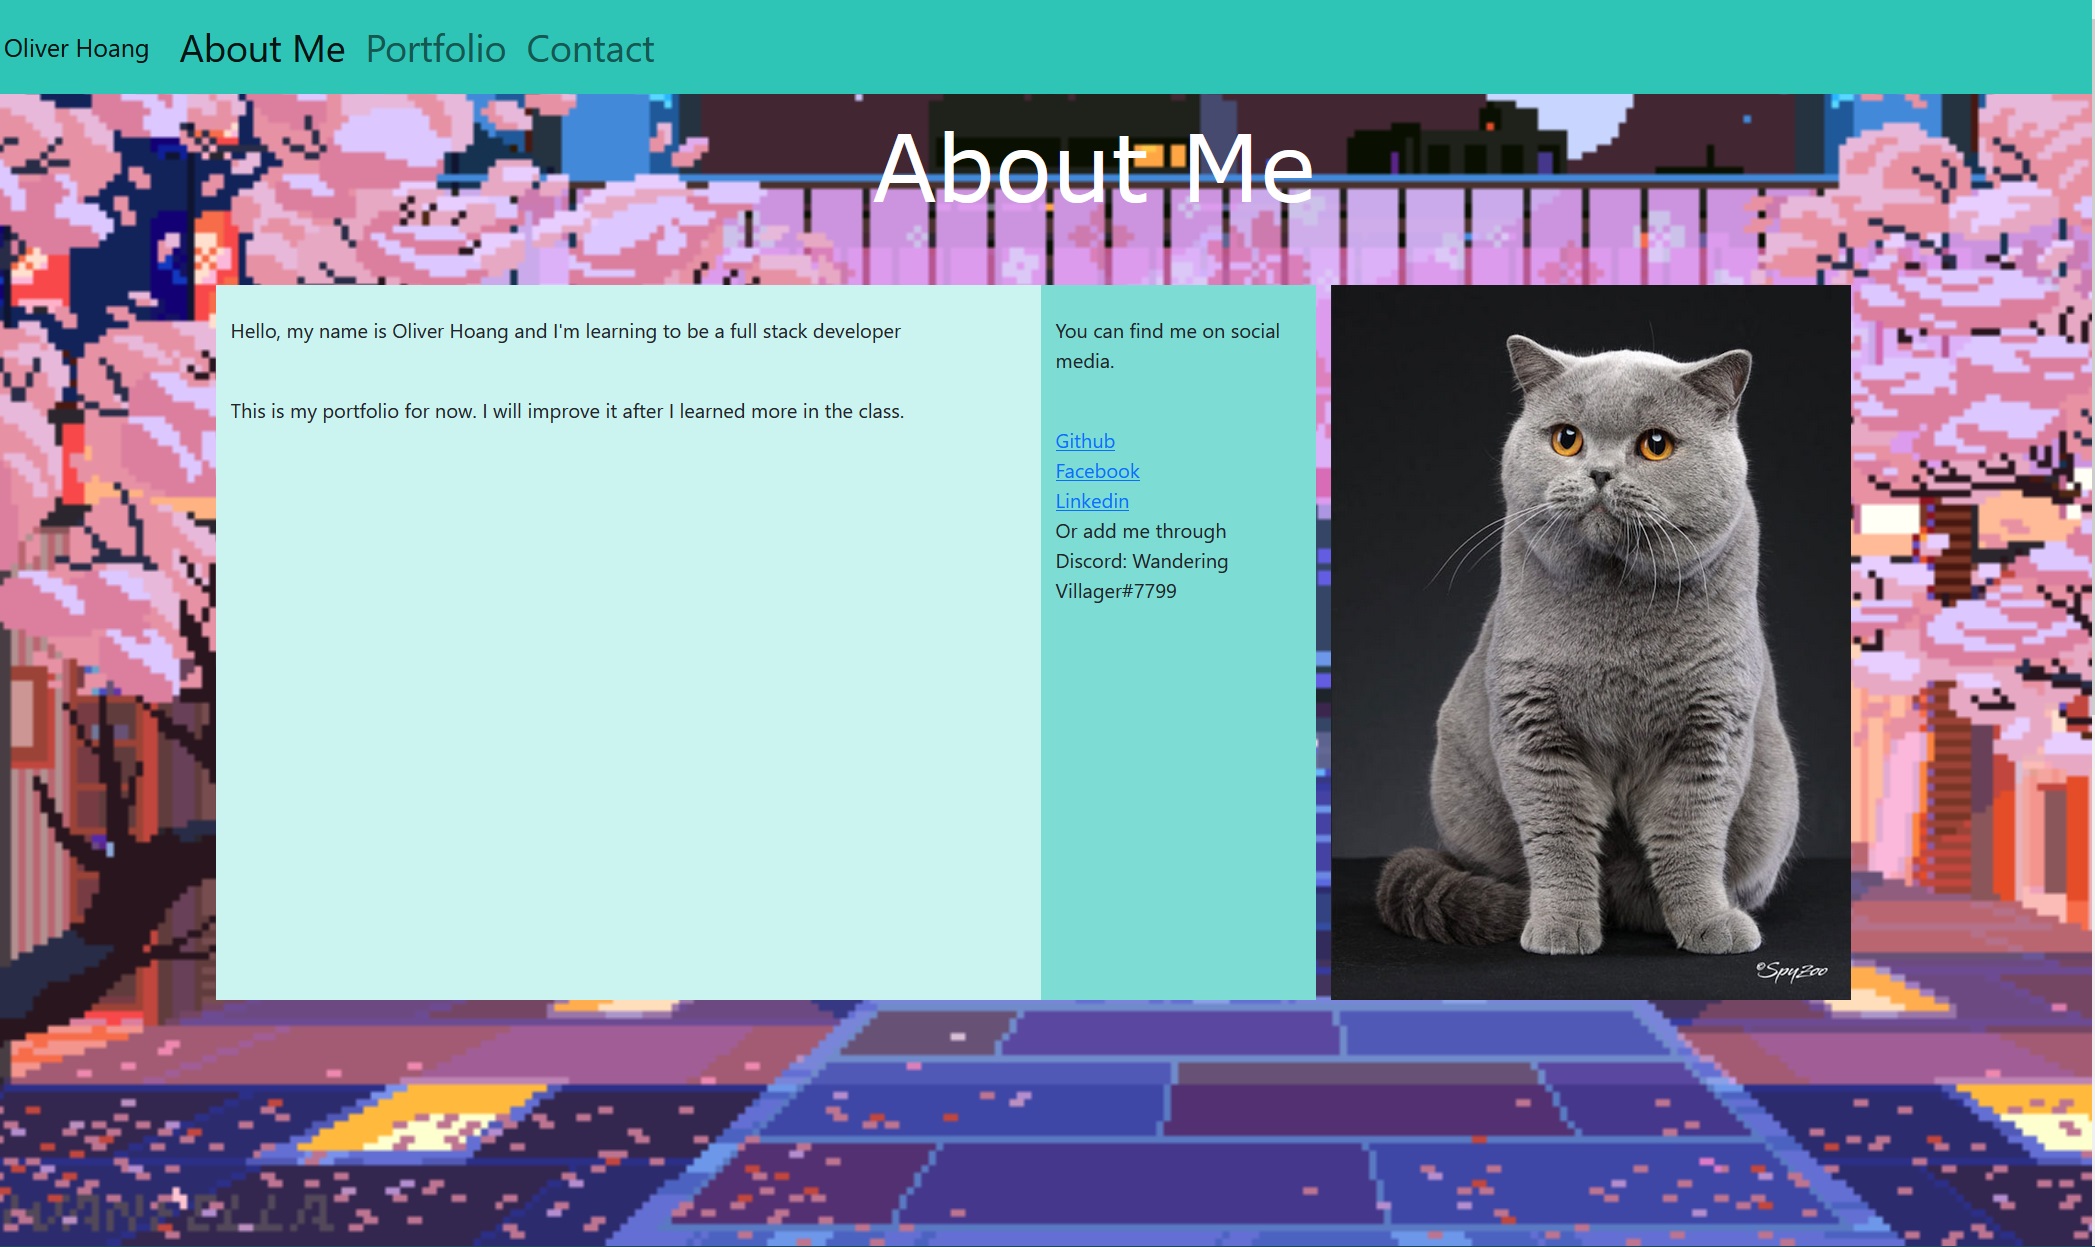Click the 'Hello, my name is Oliver Hoang' paragraph

[x=565, y=331]
